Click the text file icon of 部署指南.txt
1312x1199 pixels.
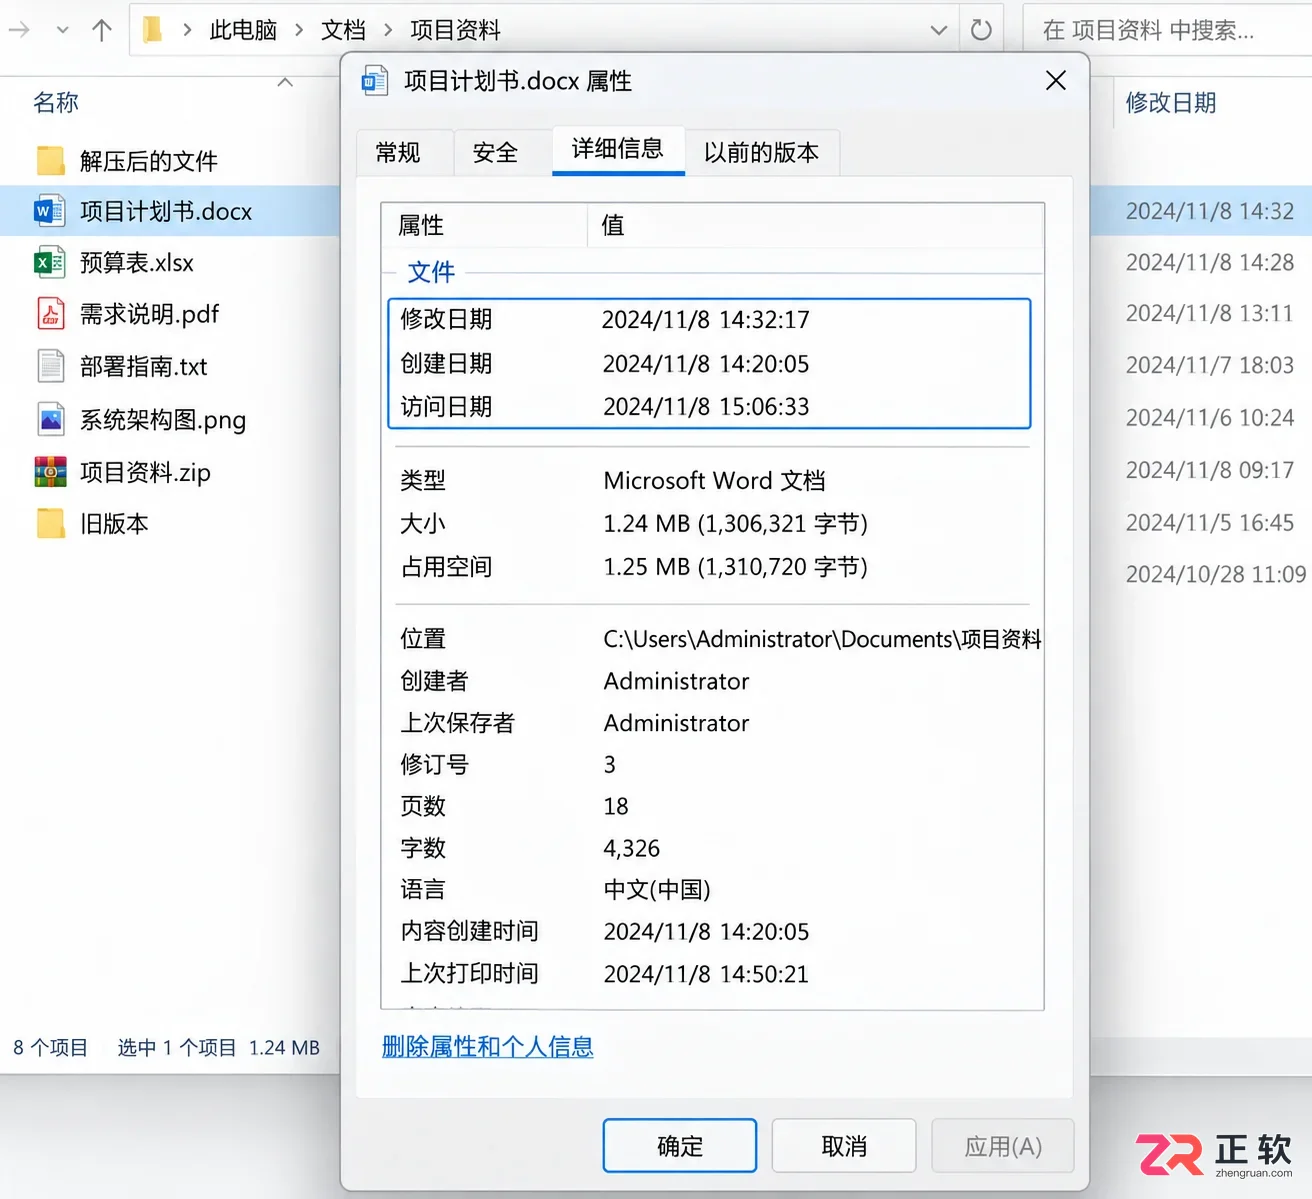(x=51, y=366)
